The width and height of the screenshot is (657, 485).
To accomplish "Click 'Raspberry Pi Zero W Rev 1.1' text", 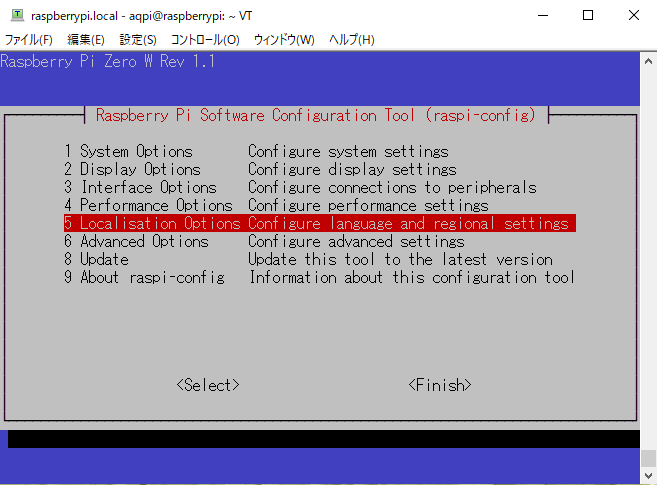I will [x=108, y=62].
